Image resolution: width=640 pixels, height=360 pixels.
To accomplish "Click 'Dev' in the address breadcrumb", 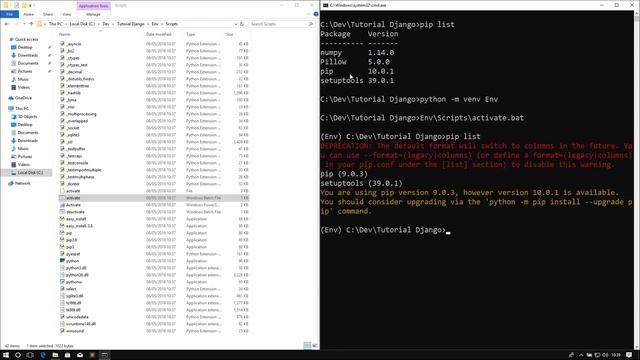I will pyautogui.click(x=106, y=24).
